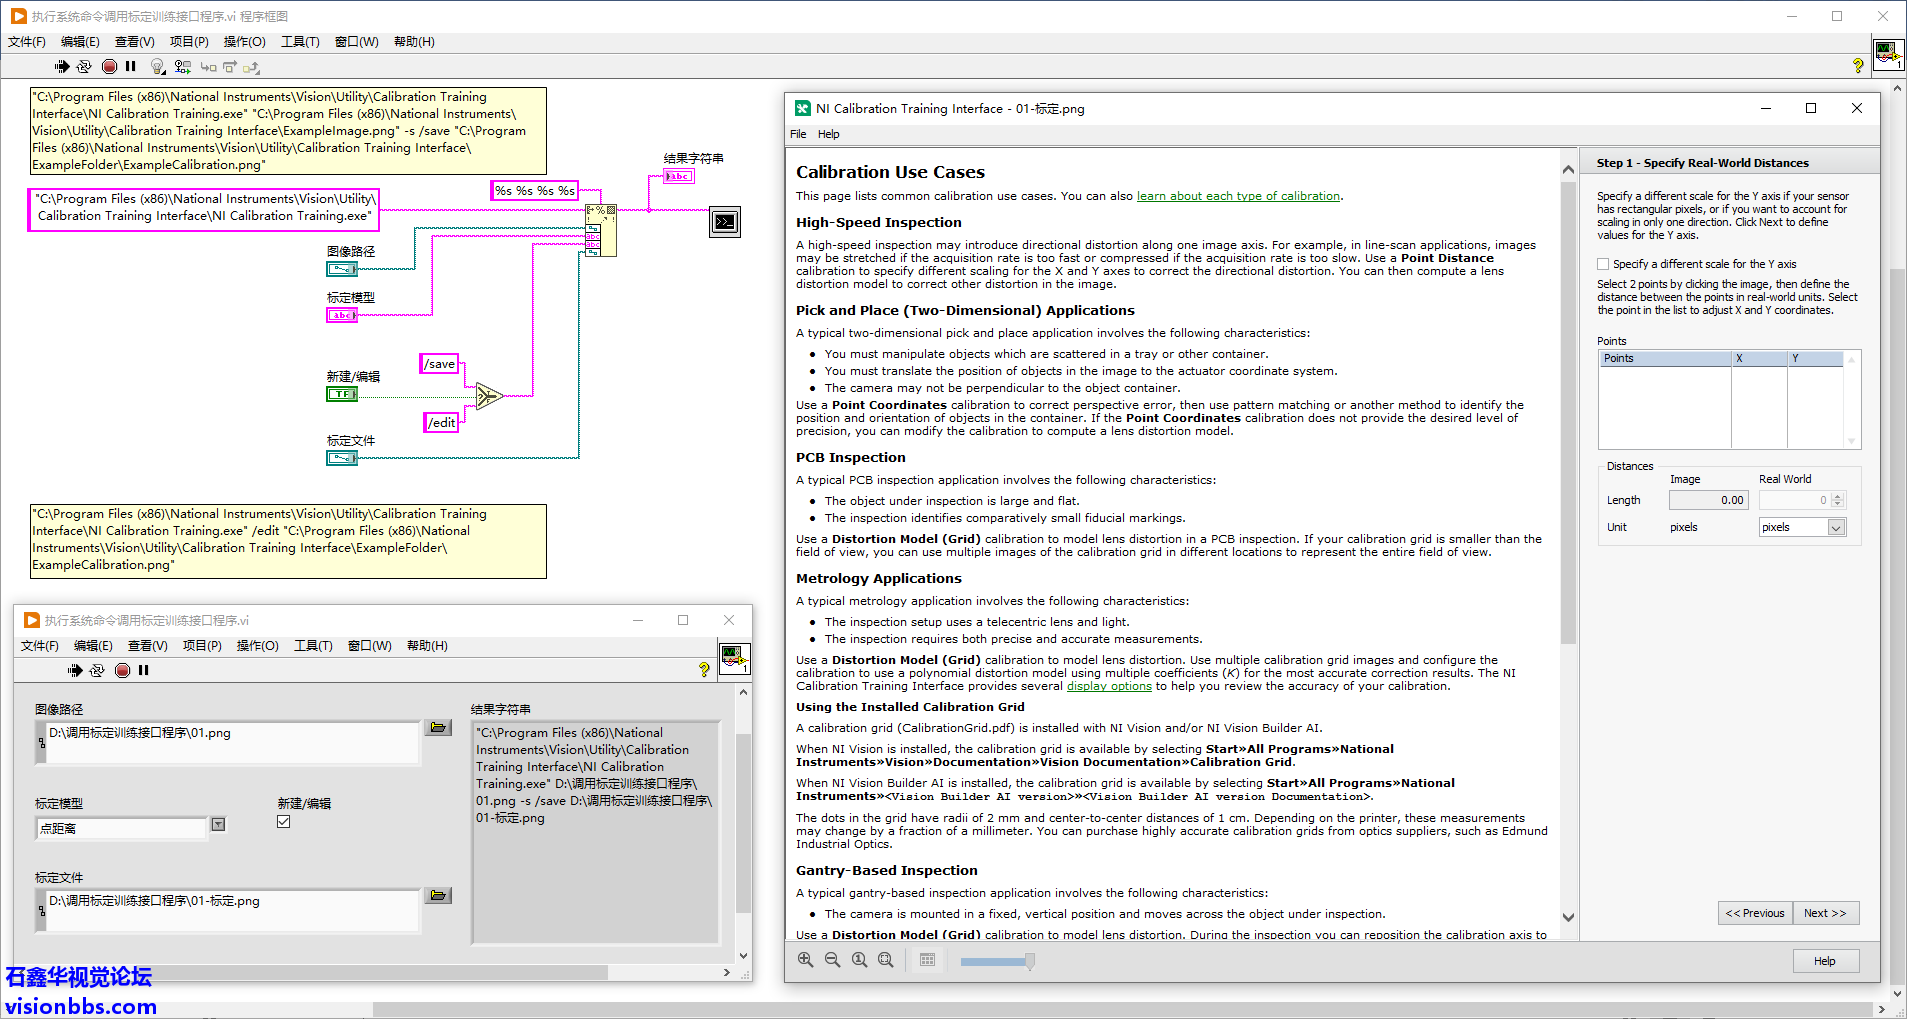Click the Highlight Execution lightbulb icon
Image resolution: width=1907 pixels, height=1019 pixels.
pyautogui.click(x=157, y=67)
